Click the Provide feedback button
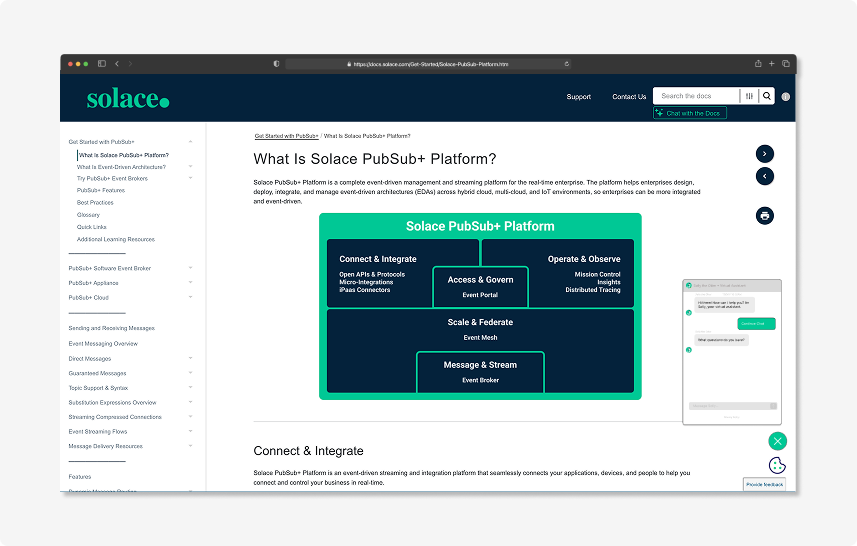This screenshot has width=857, height=546. pos(764,484)
